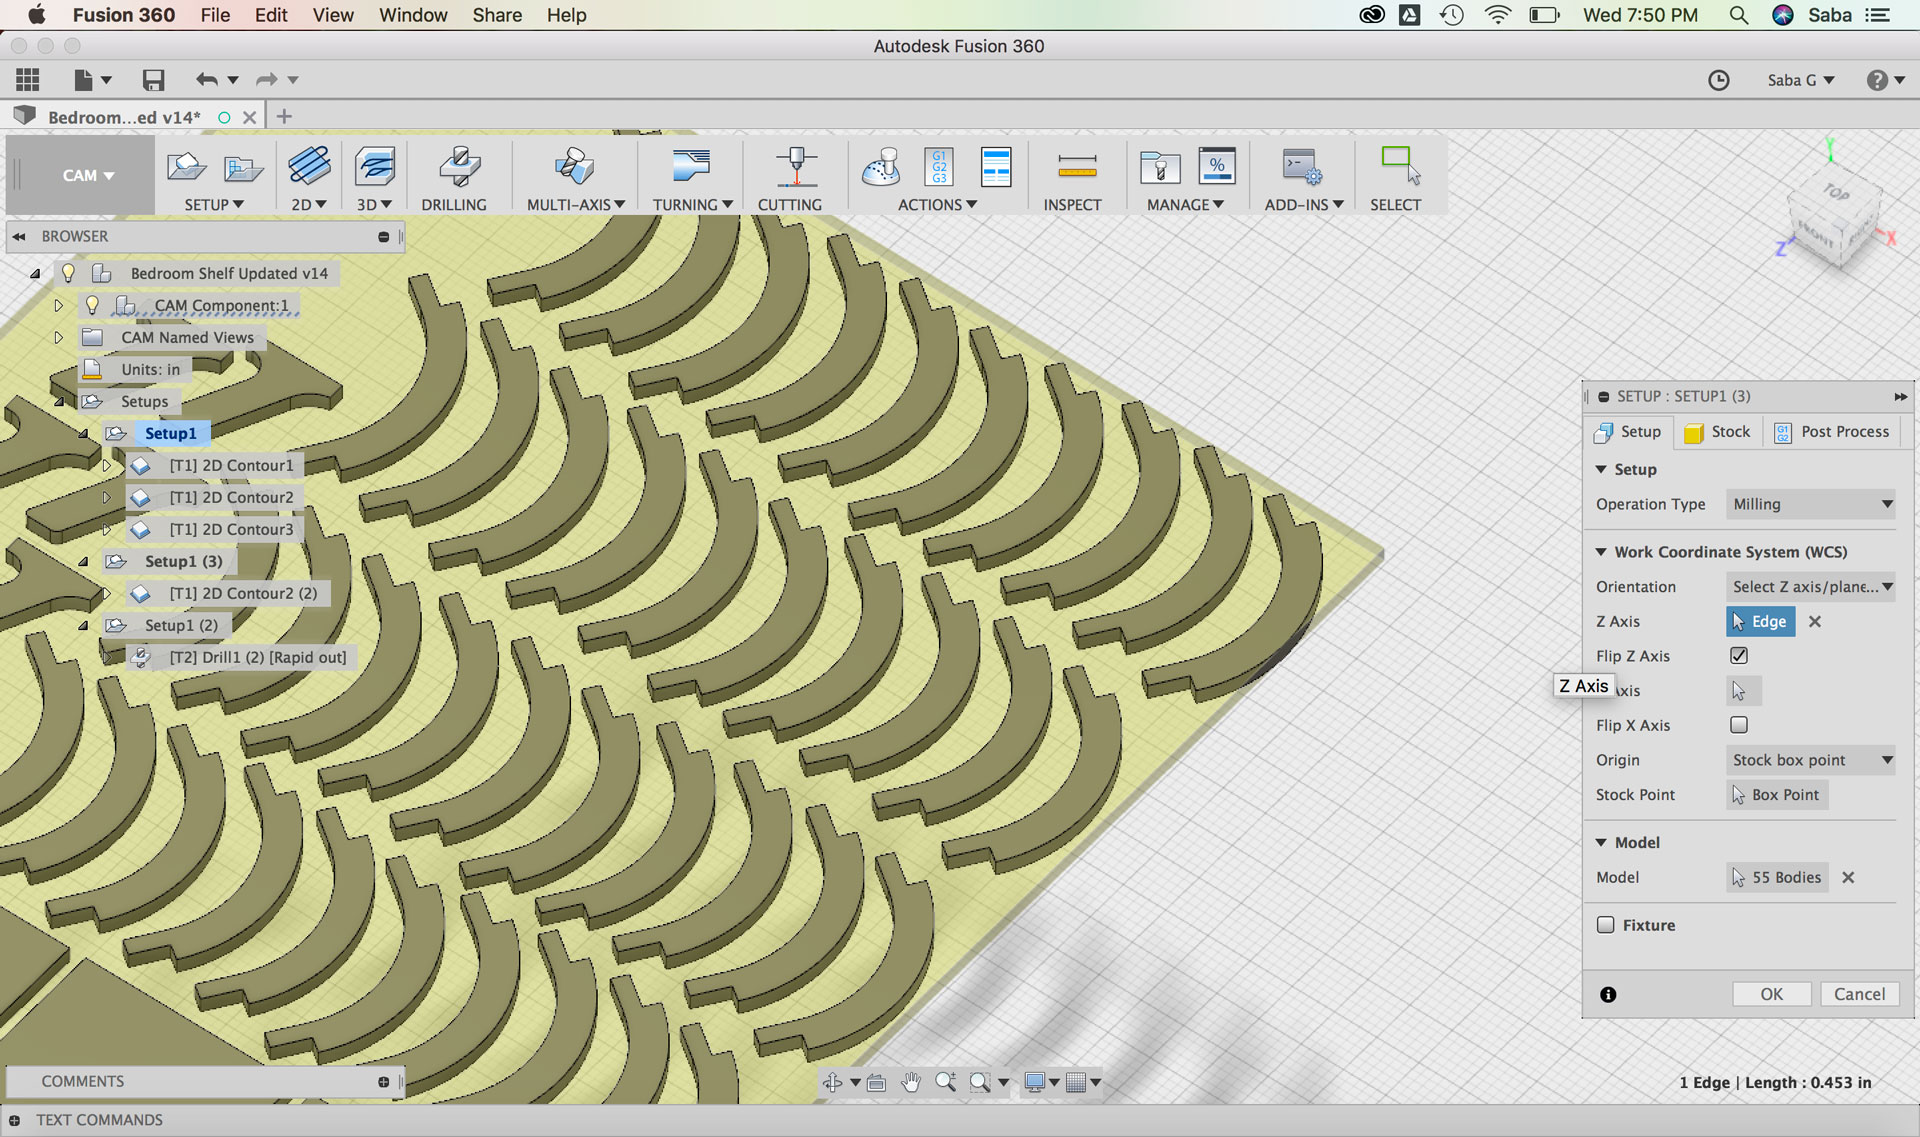Click the Select tool icon

point(1398,167)
